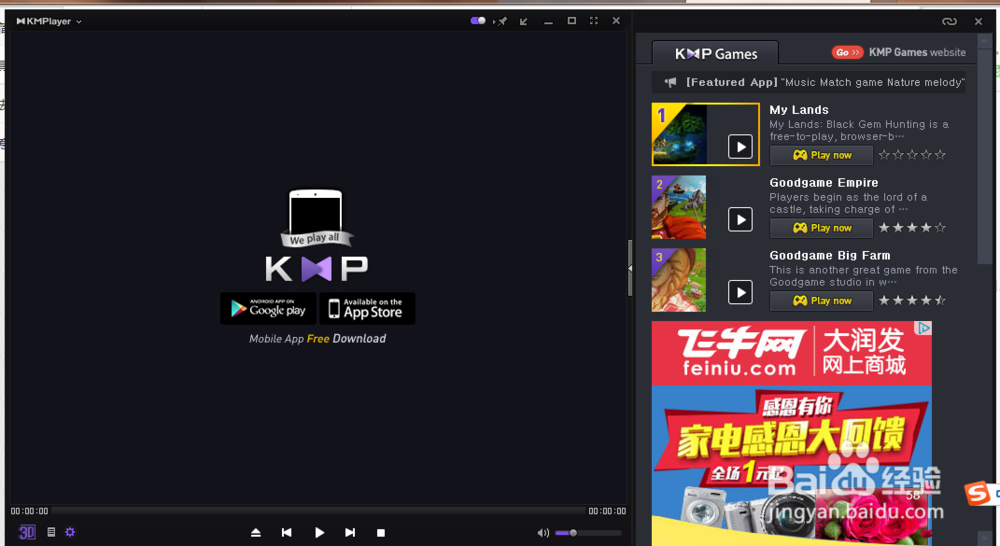Open the App Store download badge
Screen dimensions: 1000x546
(367, 309)
